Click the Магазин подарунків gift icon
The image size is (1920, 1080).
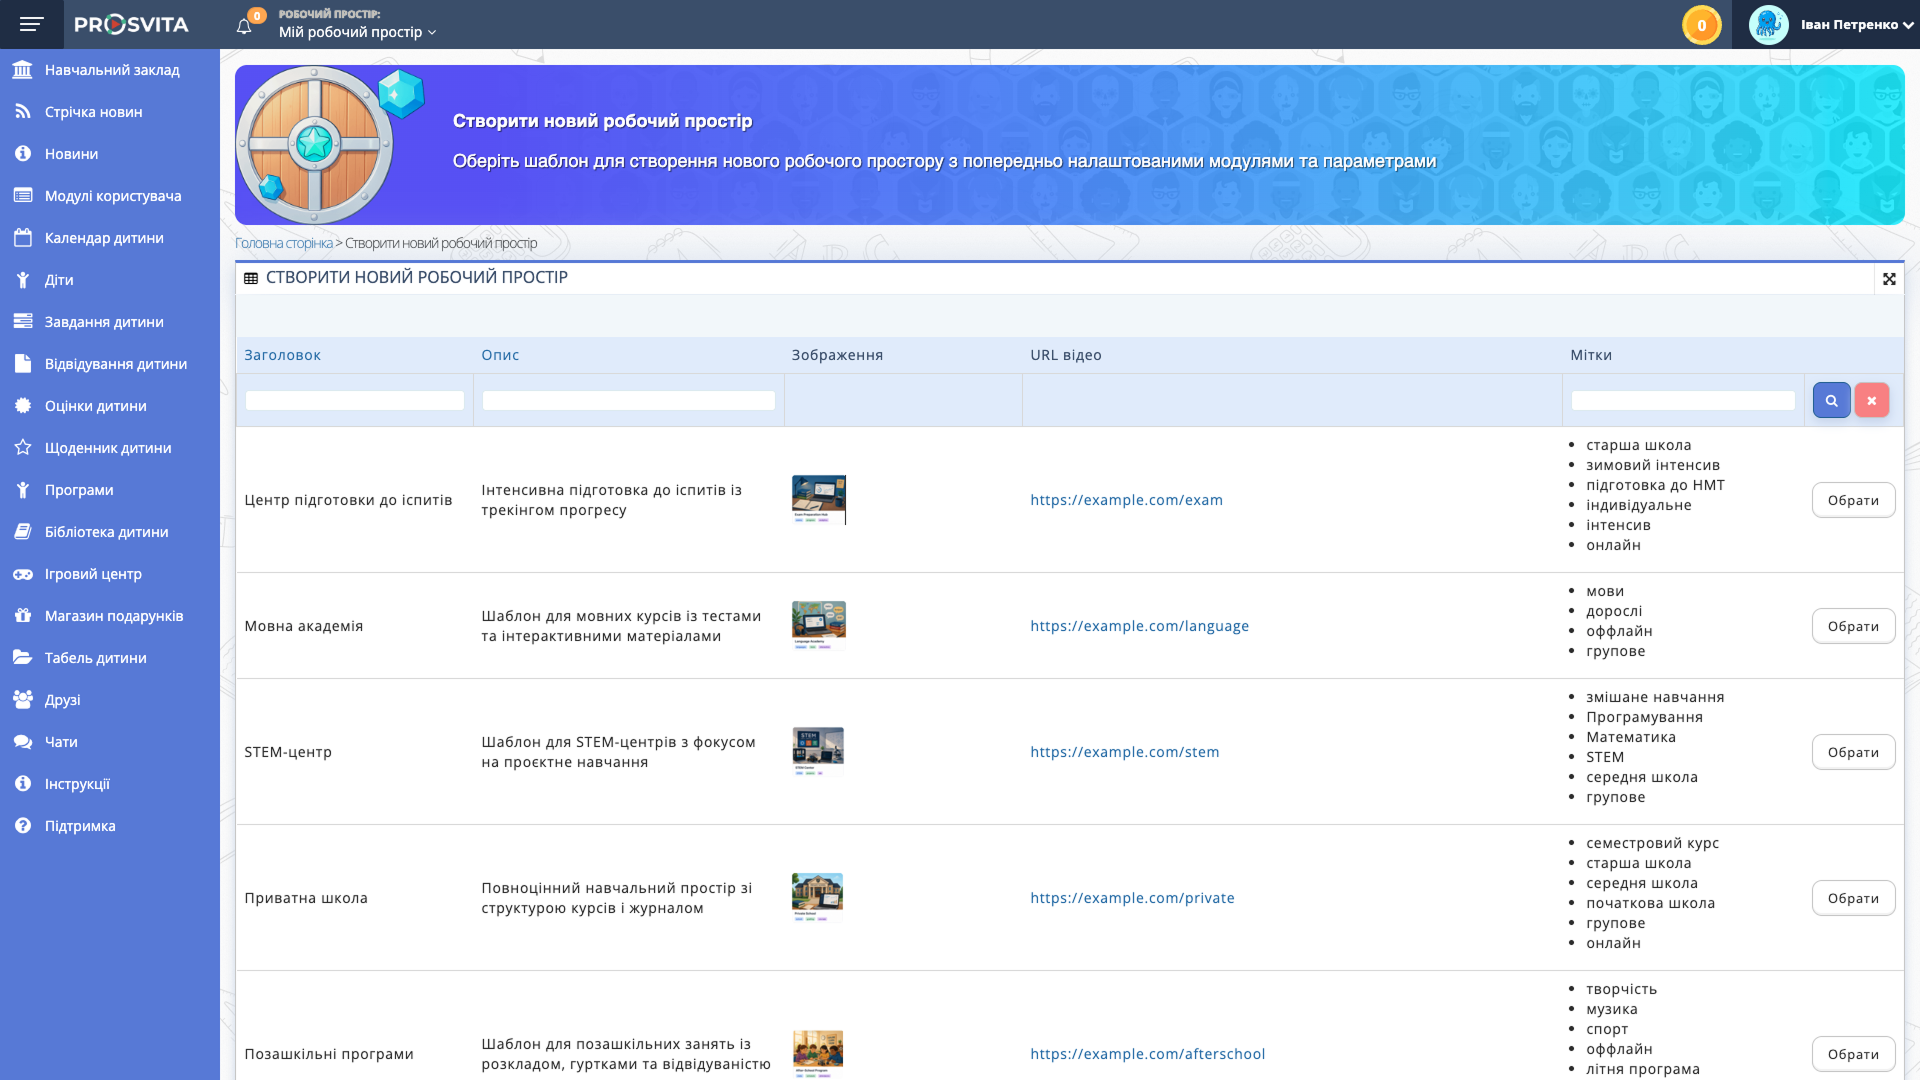pos(23,615)
